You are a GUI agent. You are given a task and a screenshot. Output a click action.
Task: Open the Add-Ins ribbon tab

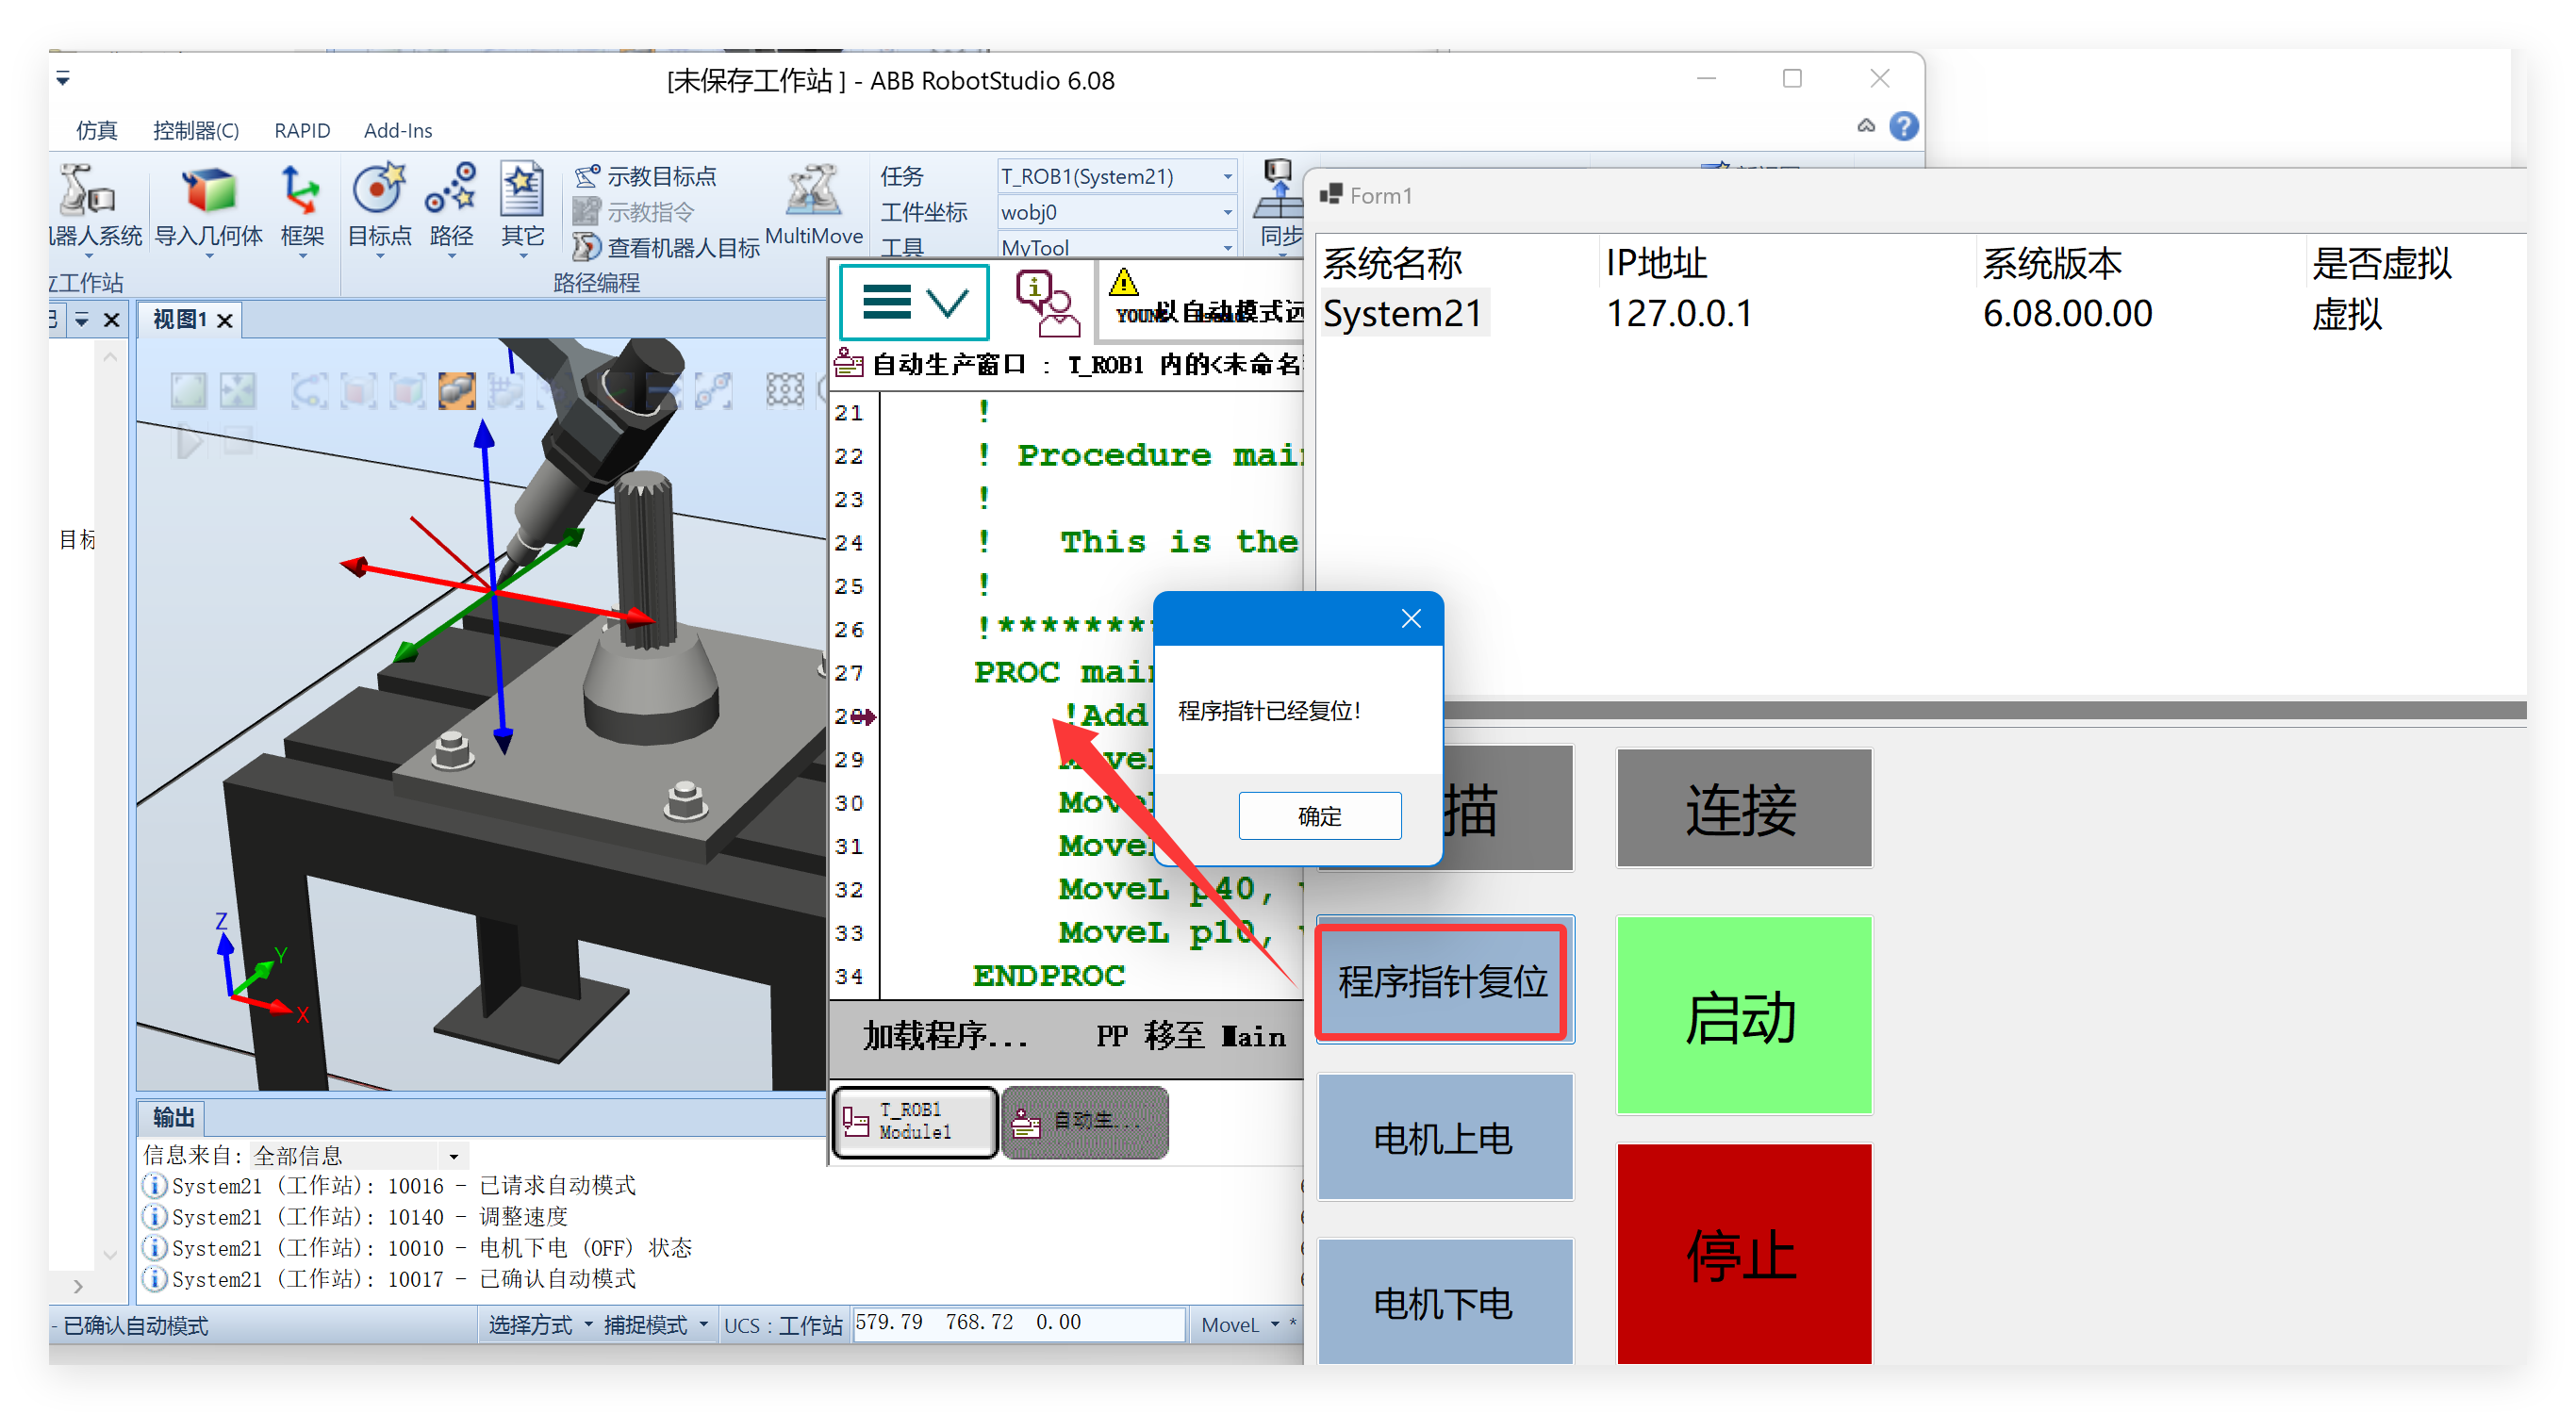[x=398, y=130]
